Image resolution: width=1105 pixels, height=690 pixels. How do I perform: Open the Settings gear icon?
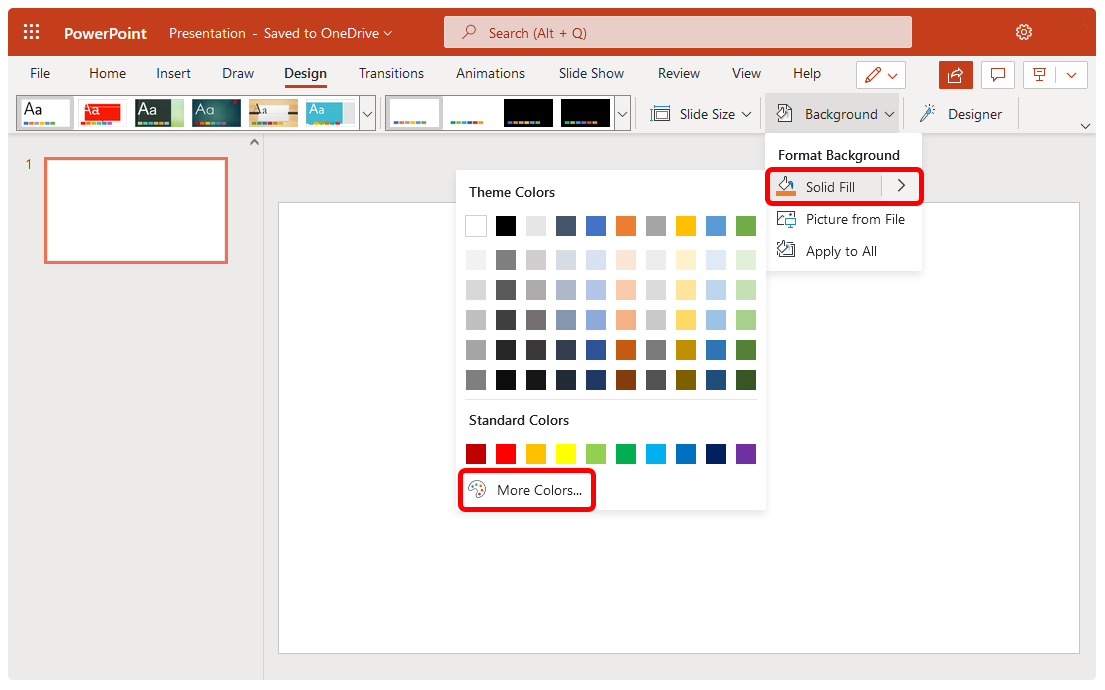click(1024, 31)
